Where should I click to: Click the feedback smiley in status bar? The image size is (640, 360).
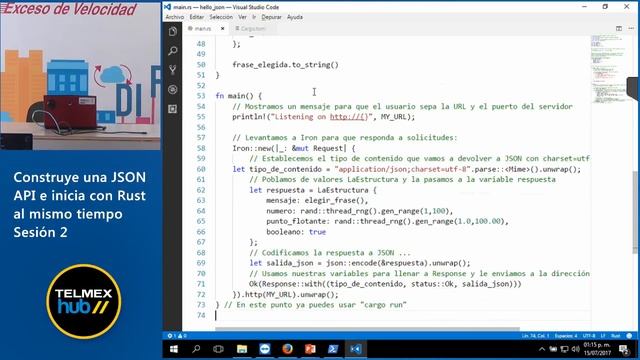pos(629,336)
